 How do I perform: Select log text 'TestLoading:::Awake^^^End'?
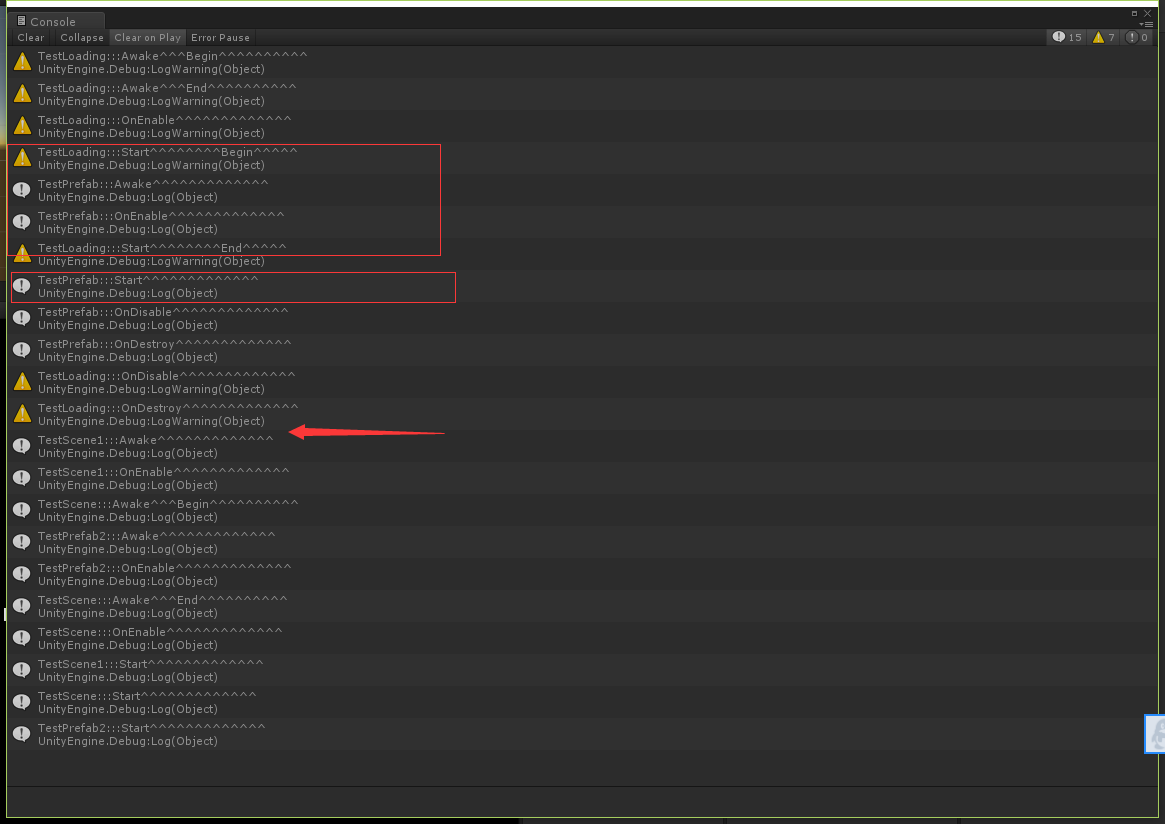coord(123,88)
